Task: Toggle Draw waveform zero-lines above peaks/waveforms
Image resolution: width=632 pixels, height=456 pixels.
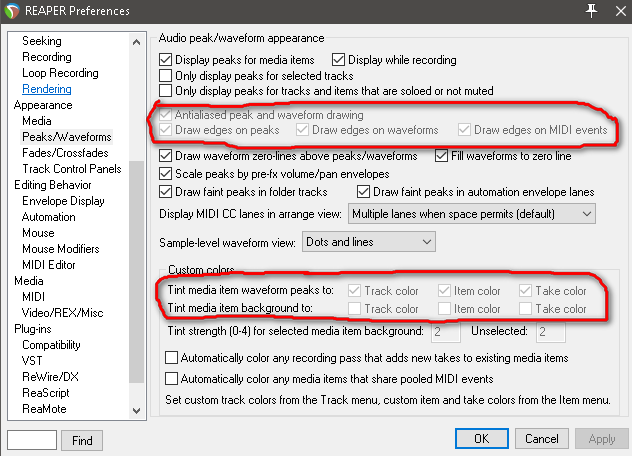Action: 166,156
